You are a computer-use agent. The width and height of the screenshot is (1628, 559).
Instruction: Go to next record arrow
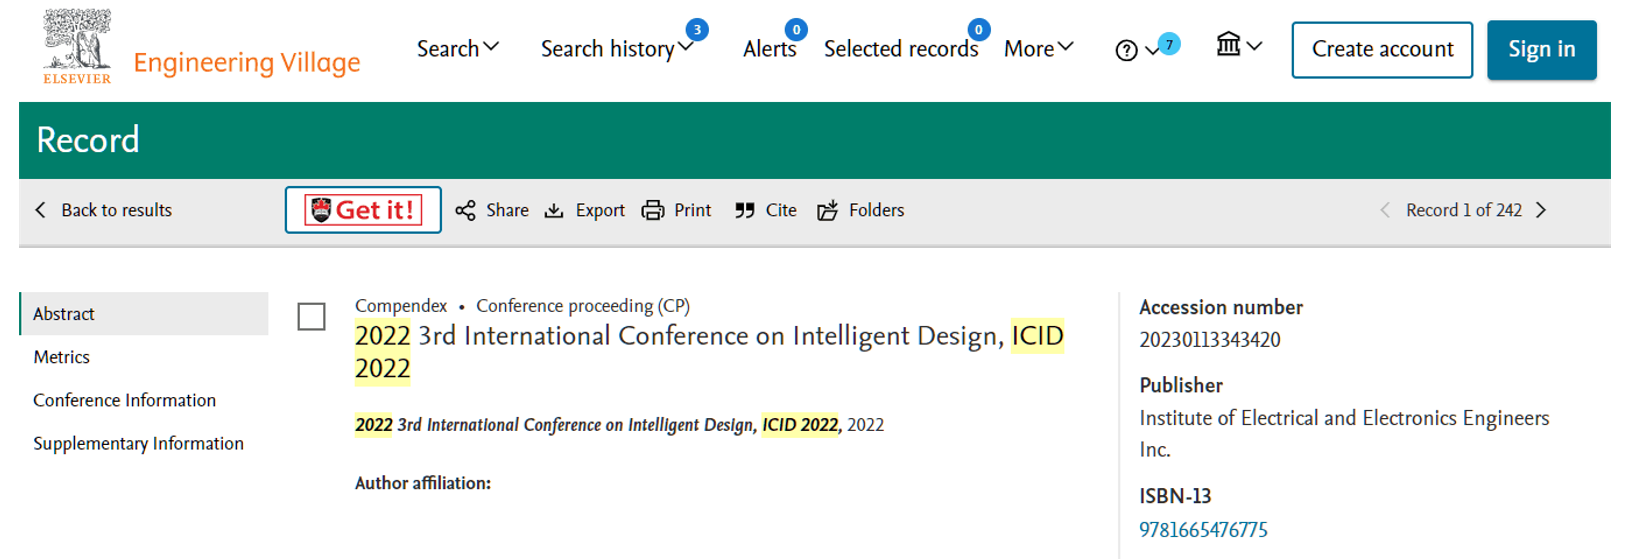1541,210
